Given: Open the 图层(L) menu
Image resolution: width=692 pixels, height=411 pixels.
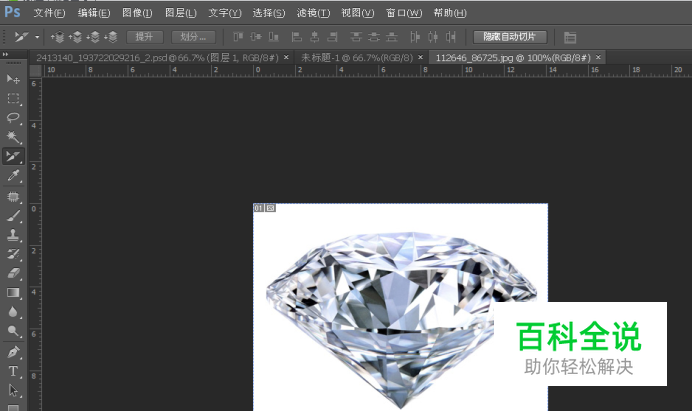Looking at the screenshot, I should pos(181,13).
